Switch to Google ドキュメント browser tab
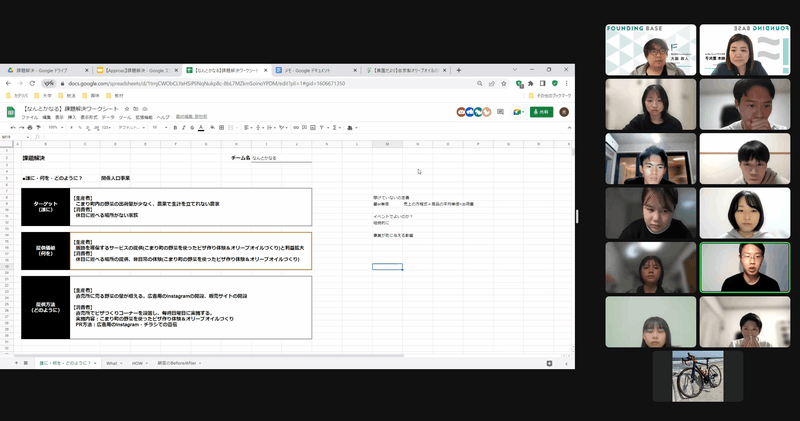The height and width of the screenshot is (421, 800). coord(314,70)
